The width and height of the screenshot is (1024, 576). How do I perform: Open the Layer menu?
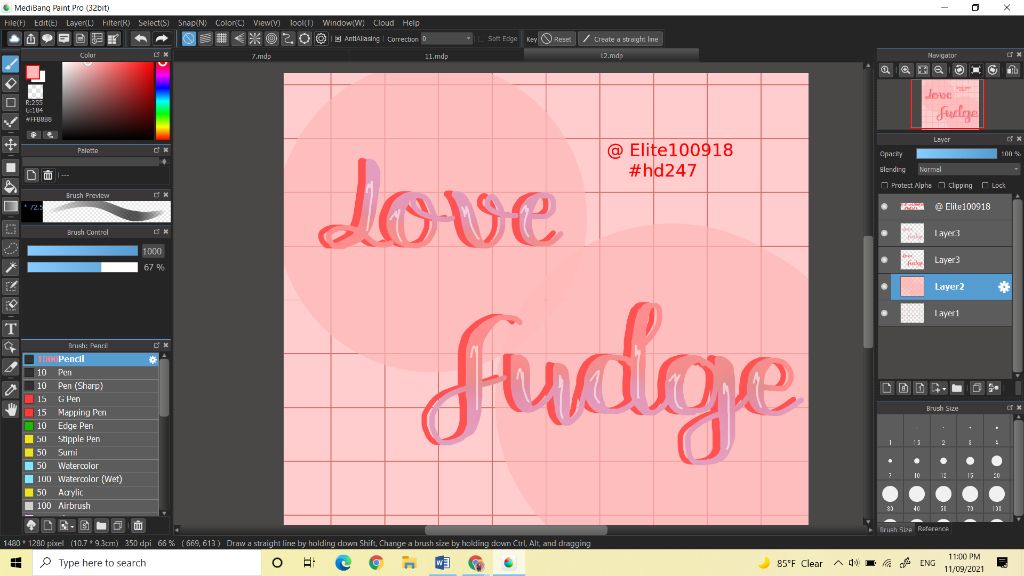(80, 23)
